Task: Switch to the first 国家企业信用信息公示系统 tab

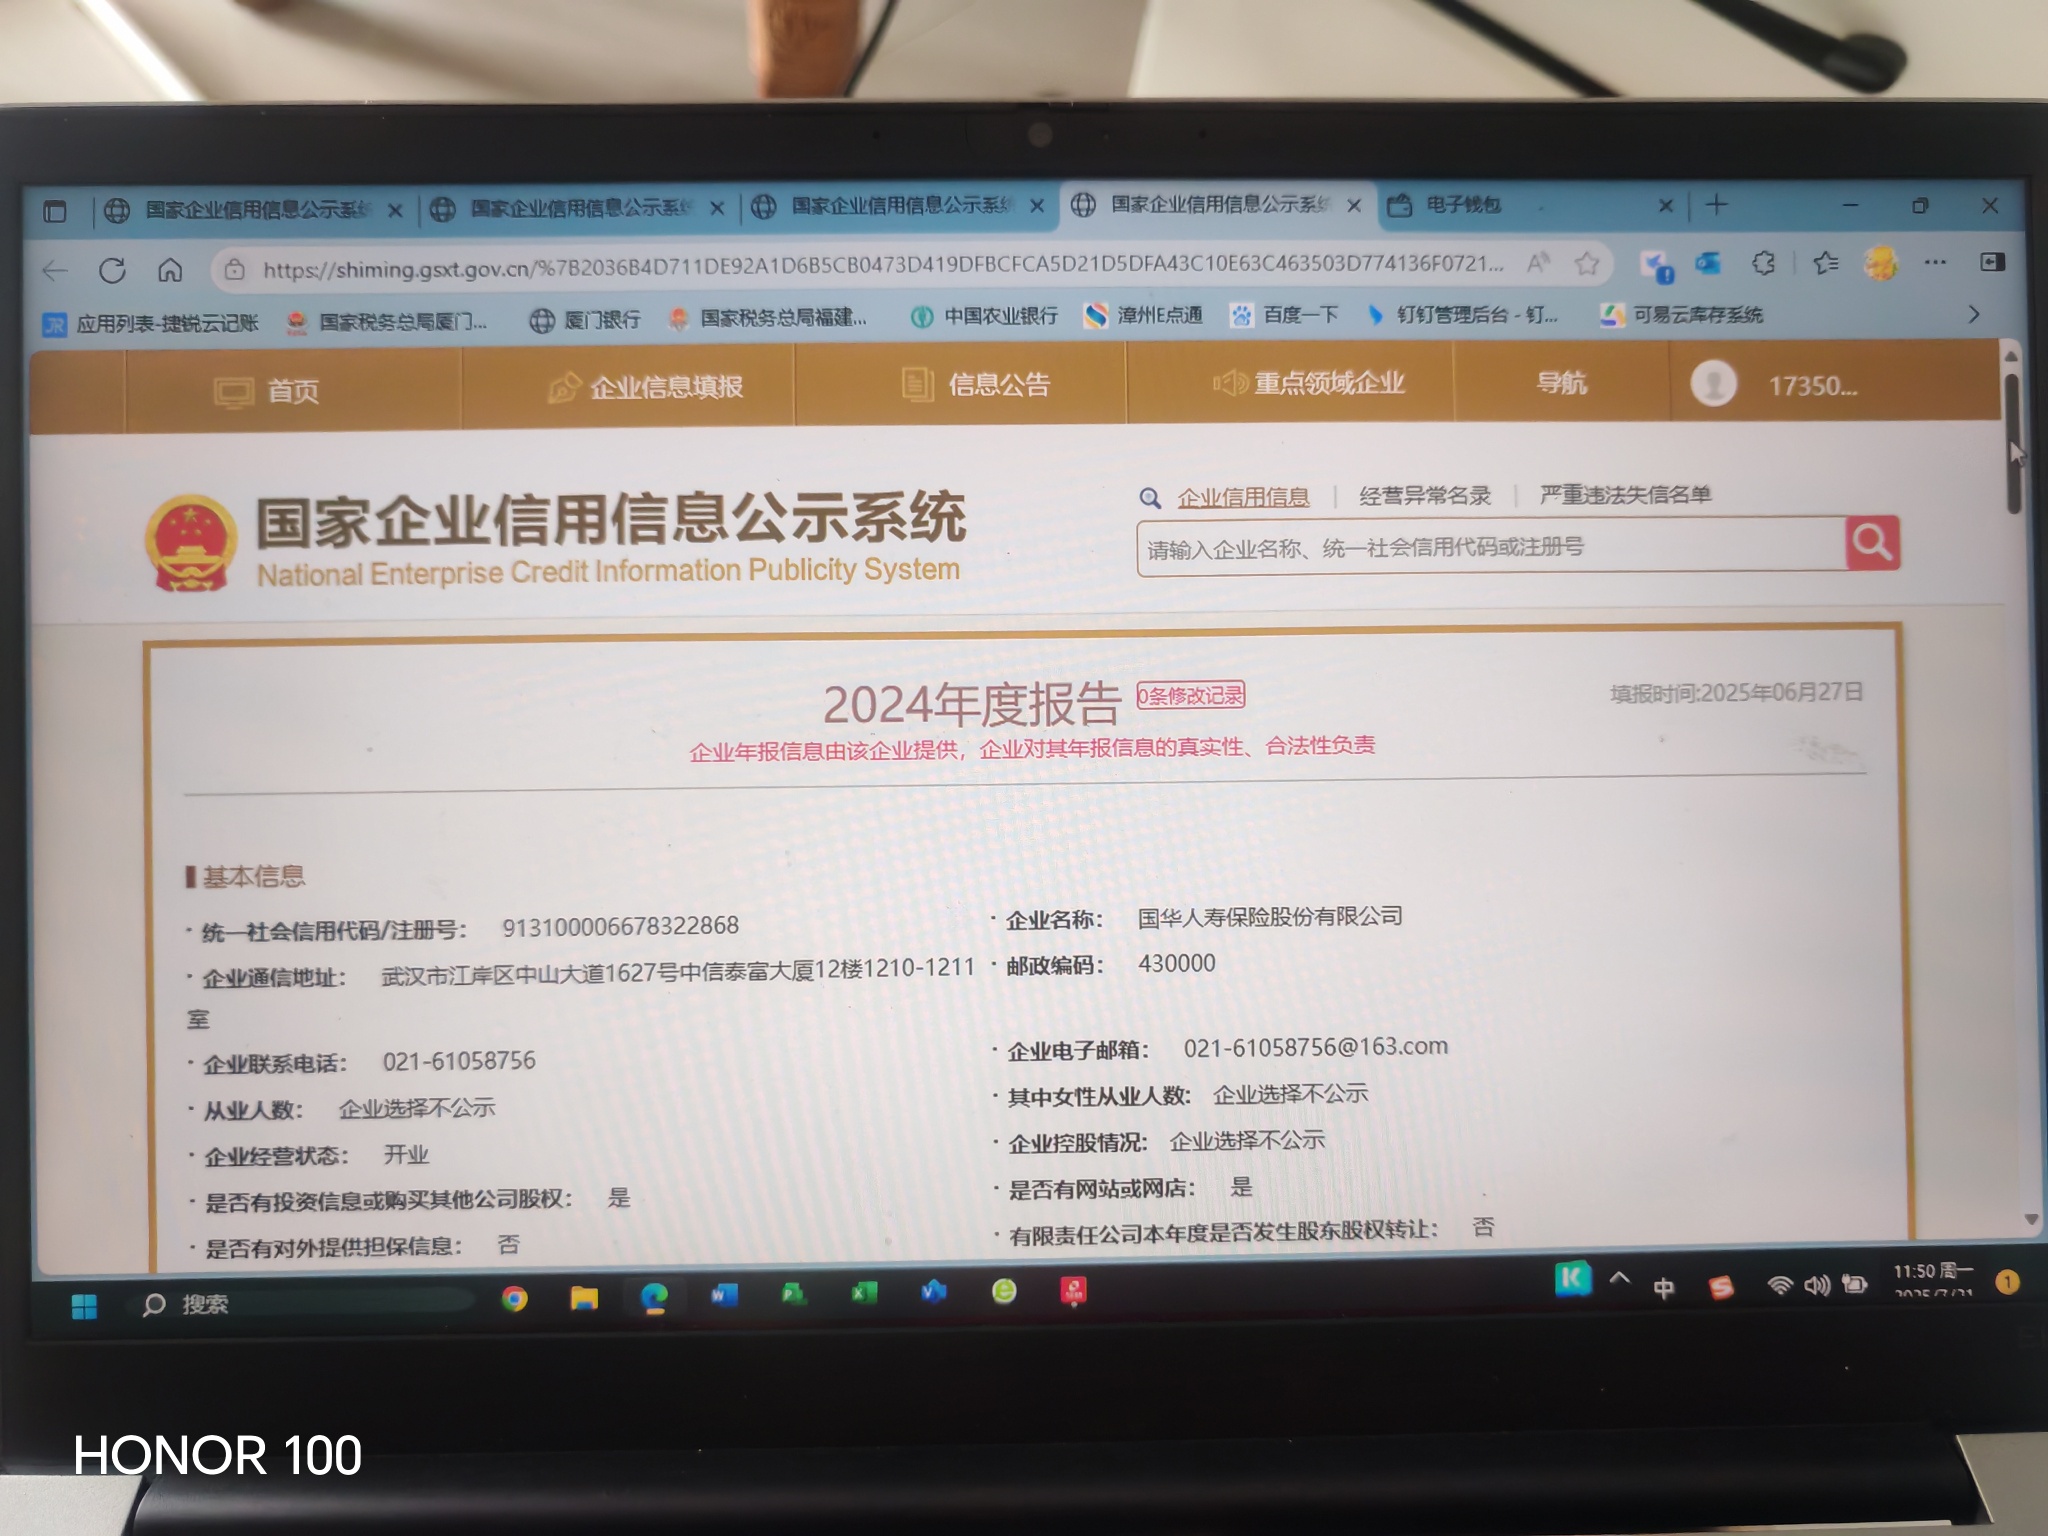Action: coord(255,210)
